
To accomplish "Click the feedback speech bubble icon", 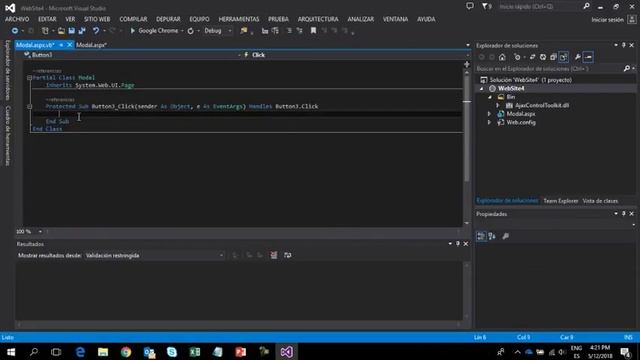I will 470,6.
